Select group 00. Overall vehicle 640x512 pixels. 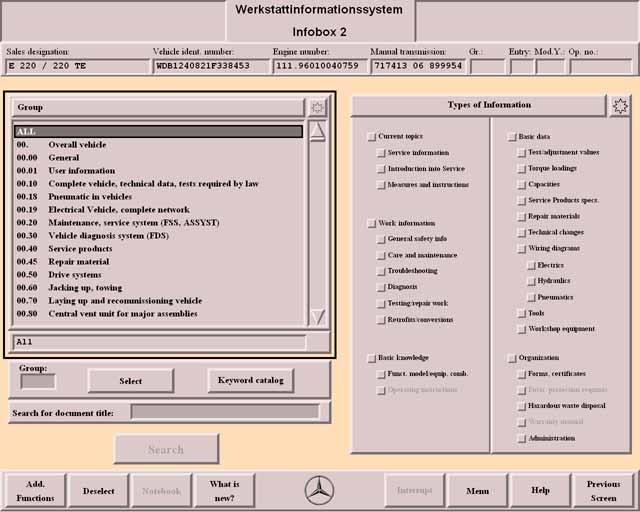coord(158,145)
